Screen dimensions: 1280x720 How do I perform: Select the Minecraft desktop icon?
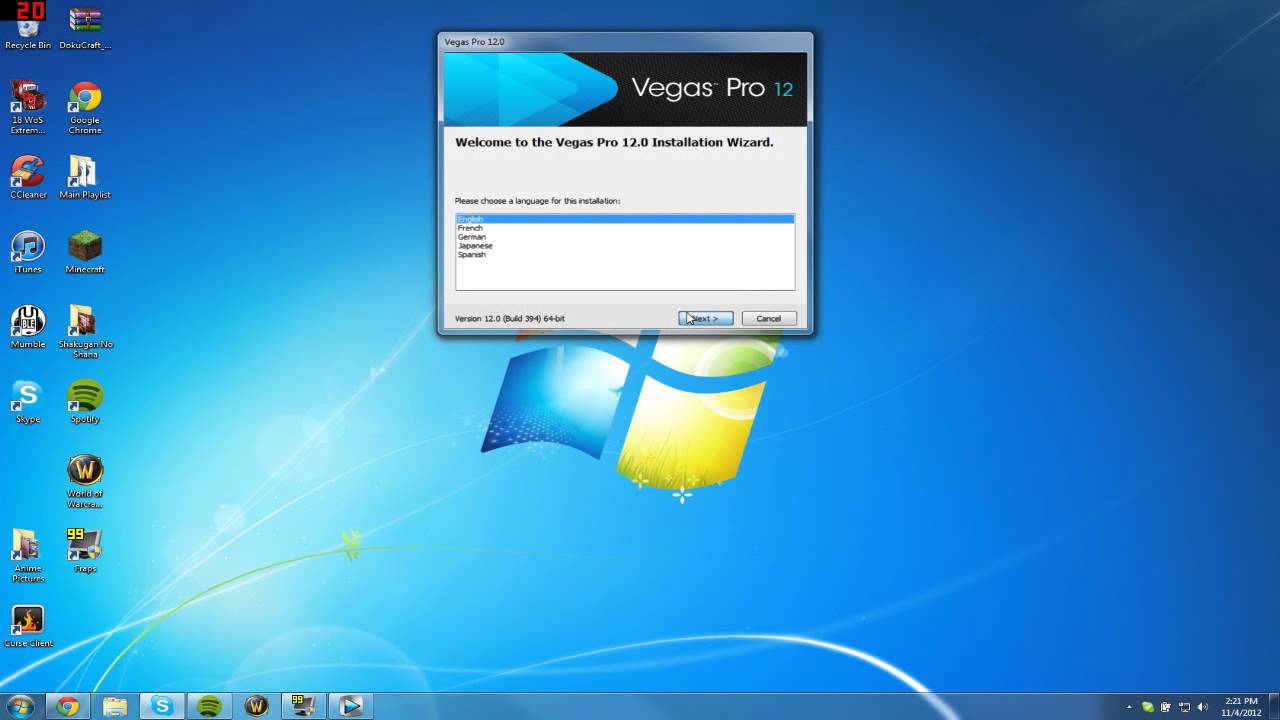[x=85, y=252]
